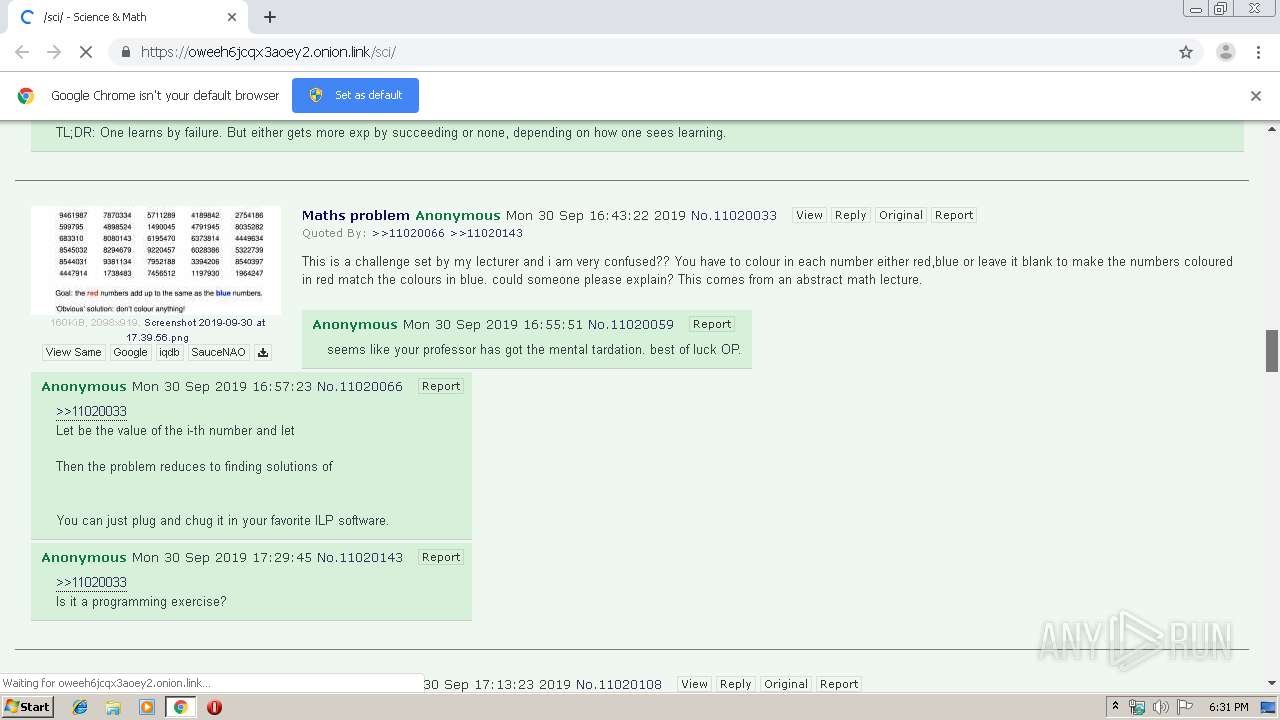Open quoted-by link >>11020143
The image size is (1280, 720).
pos(486,233)
